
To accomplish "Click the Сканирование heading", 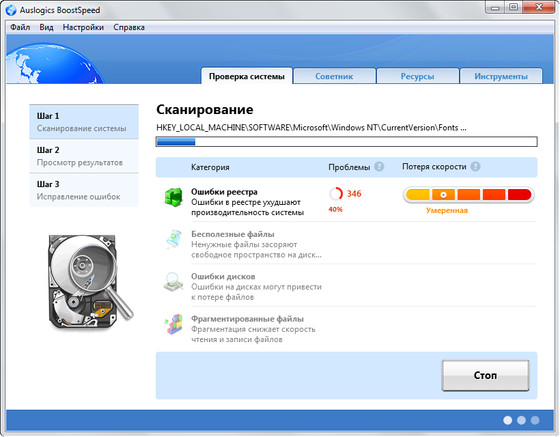I will (205, 109).
